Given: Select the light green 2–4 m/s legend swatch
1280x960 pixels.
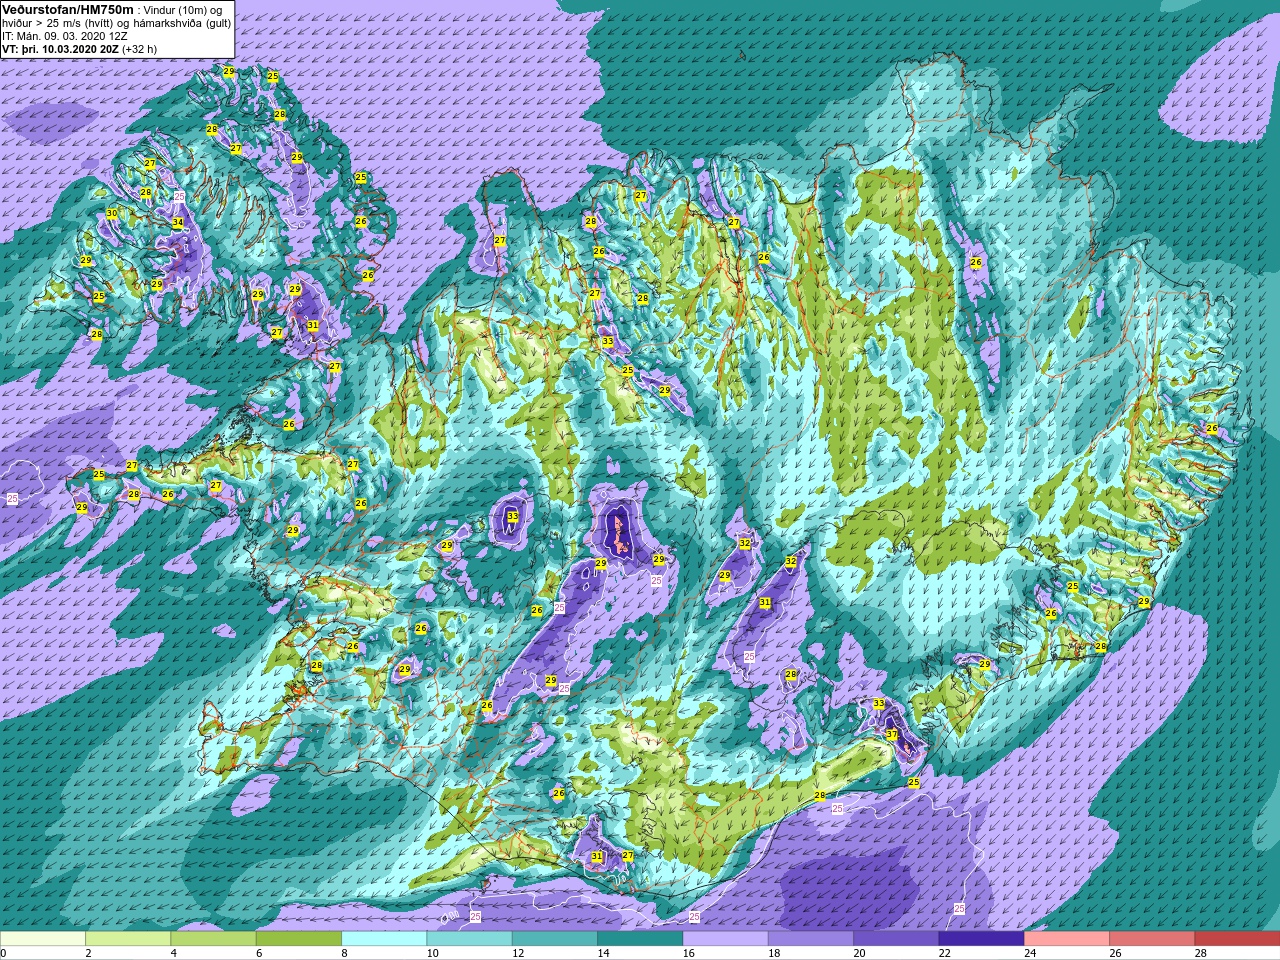Looking at the screenshot, I should coord(128,939).
